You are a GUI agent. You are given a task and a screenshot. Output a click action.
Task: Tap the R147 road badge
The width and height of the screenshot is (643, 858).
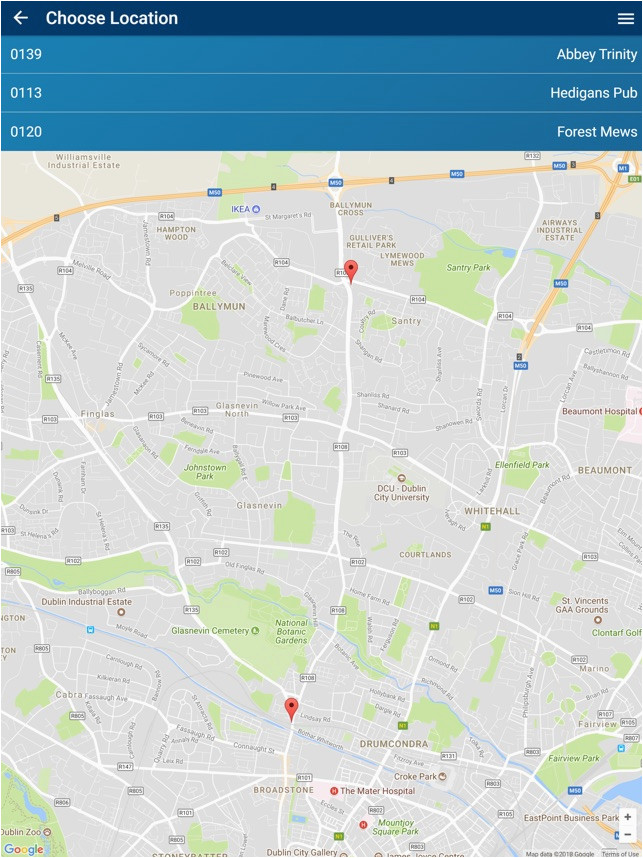[125, 767]
